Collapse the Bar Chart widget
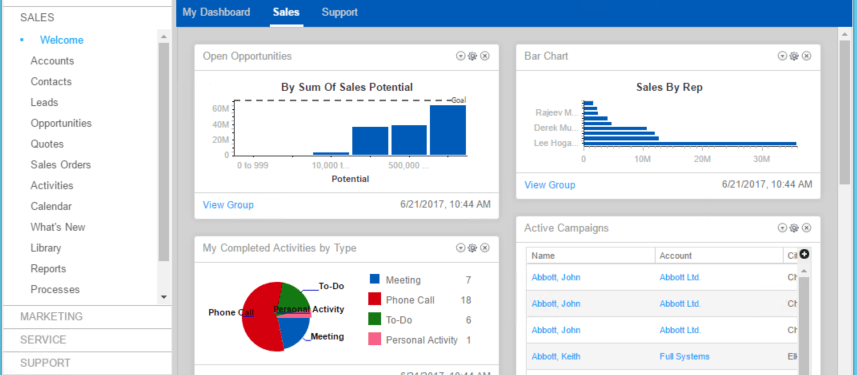Screen dimensions: 857x375 point(782,56)
